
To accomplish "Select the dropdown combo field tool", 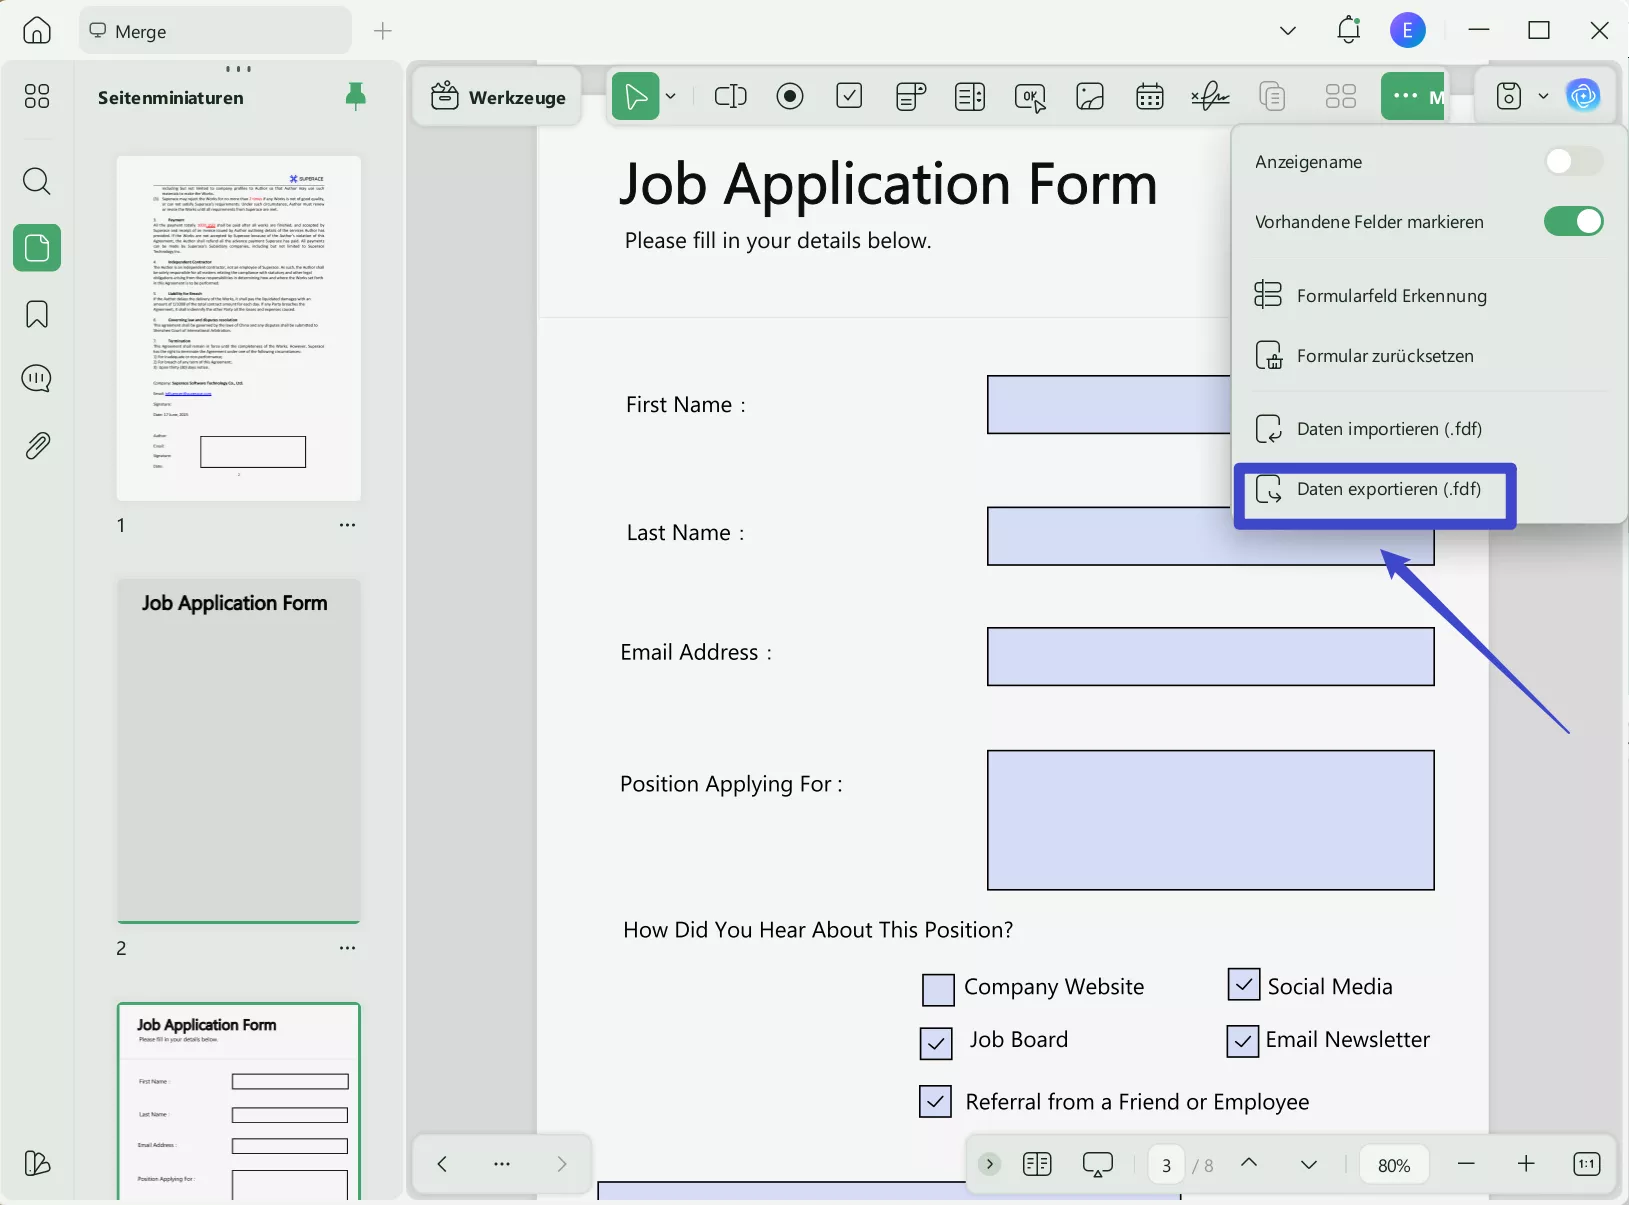I will click(x=910, y=96).
